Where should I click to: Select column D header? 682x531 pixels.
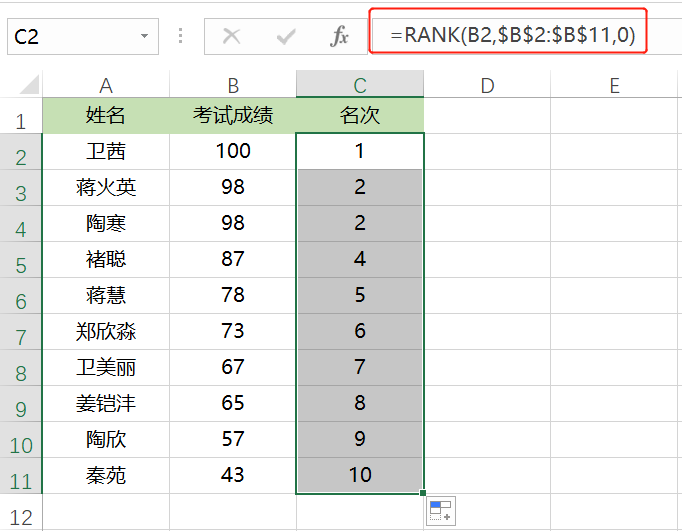coord(487,85)
